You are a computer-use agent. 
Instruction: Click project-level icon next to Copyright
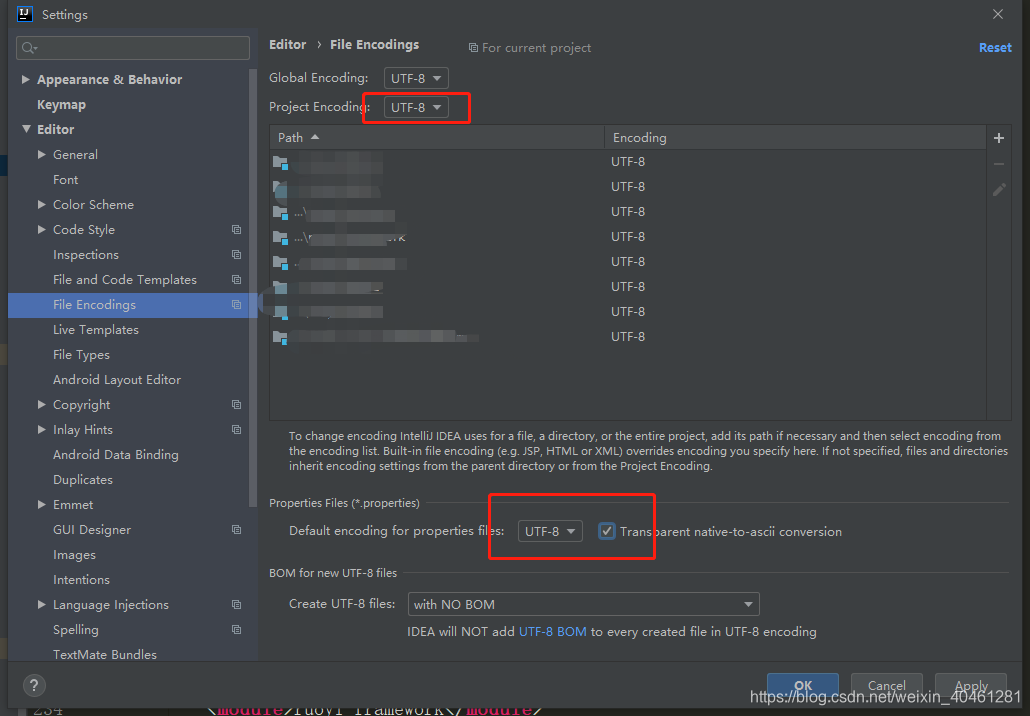click(236, 405)
